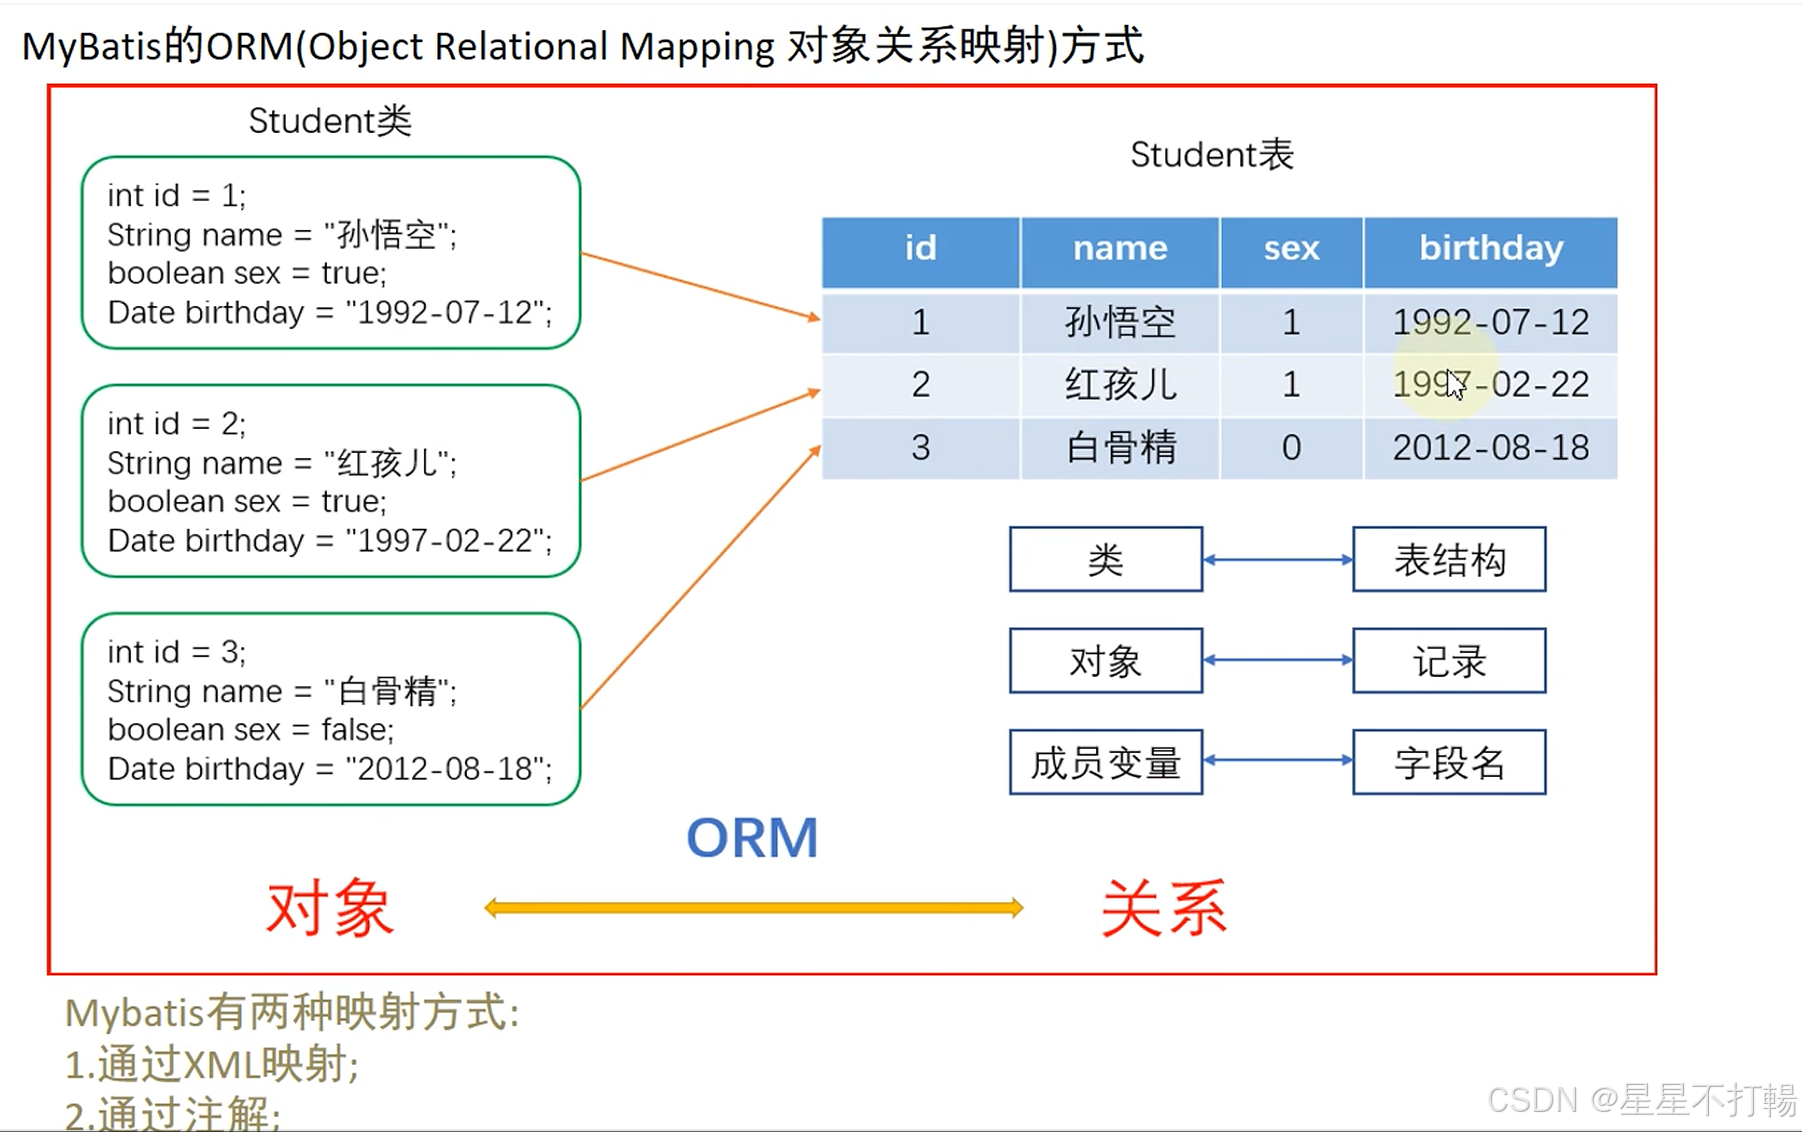The height and width of the screenshot is (1132, 1802).
Task: Click the '成员变量' box
Action: pyautogui.click(x=1106, y=762)
